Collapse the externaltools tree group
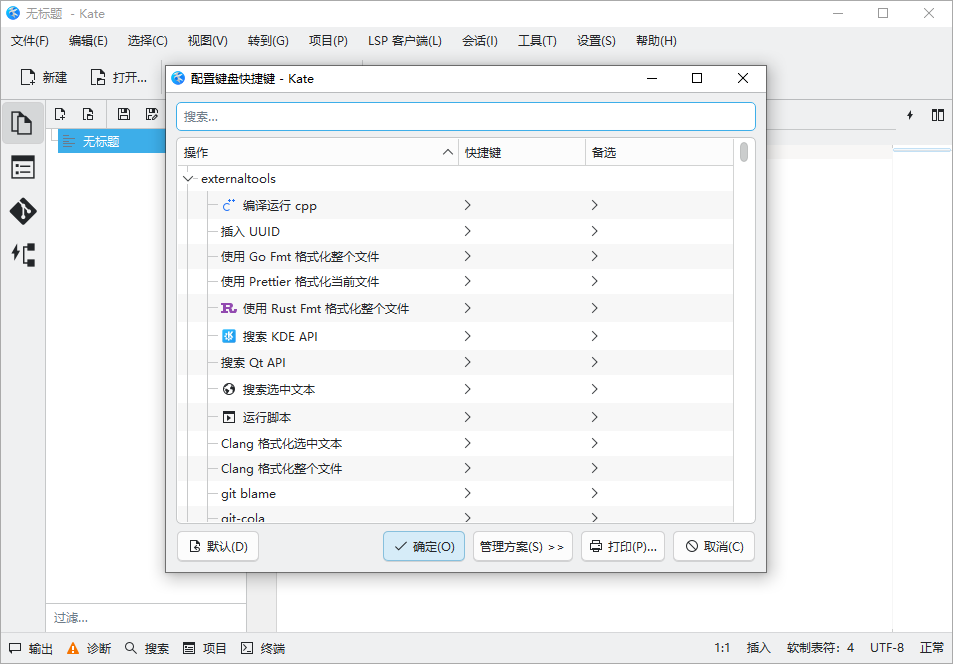 pos(188,179)
